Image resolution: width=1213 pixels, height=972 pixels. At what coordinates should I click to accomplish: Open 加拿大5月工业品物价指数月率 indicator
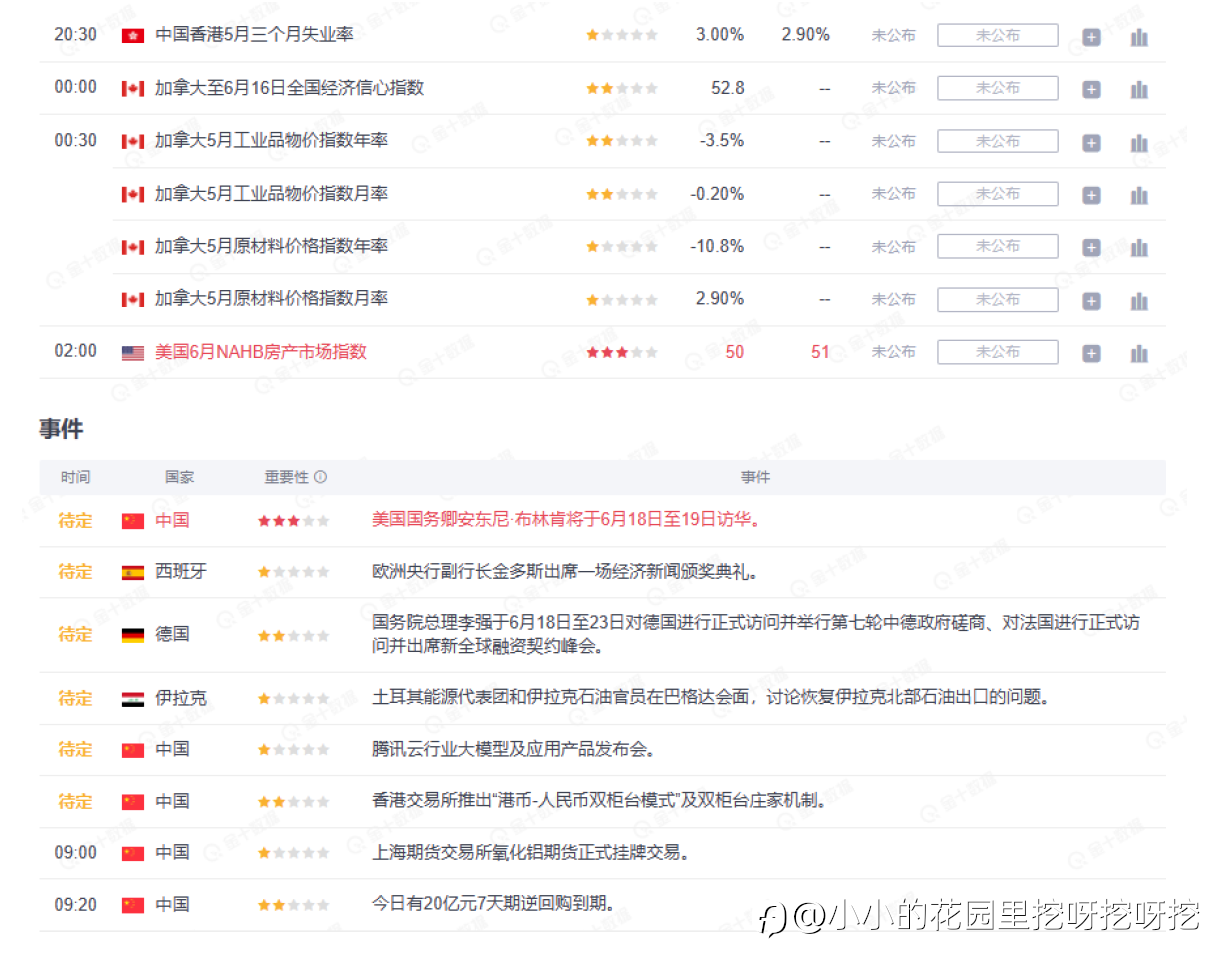[x=271, y=193]
